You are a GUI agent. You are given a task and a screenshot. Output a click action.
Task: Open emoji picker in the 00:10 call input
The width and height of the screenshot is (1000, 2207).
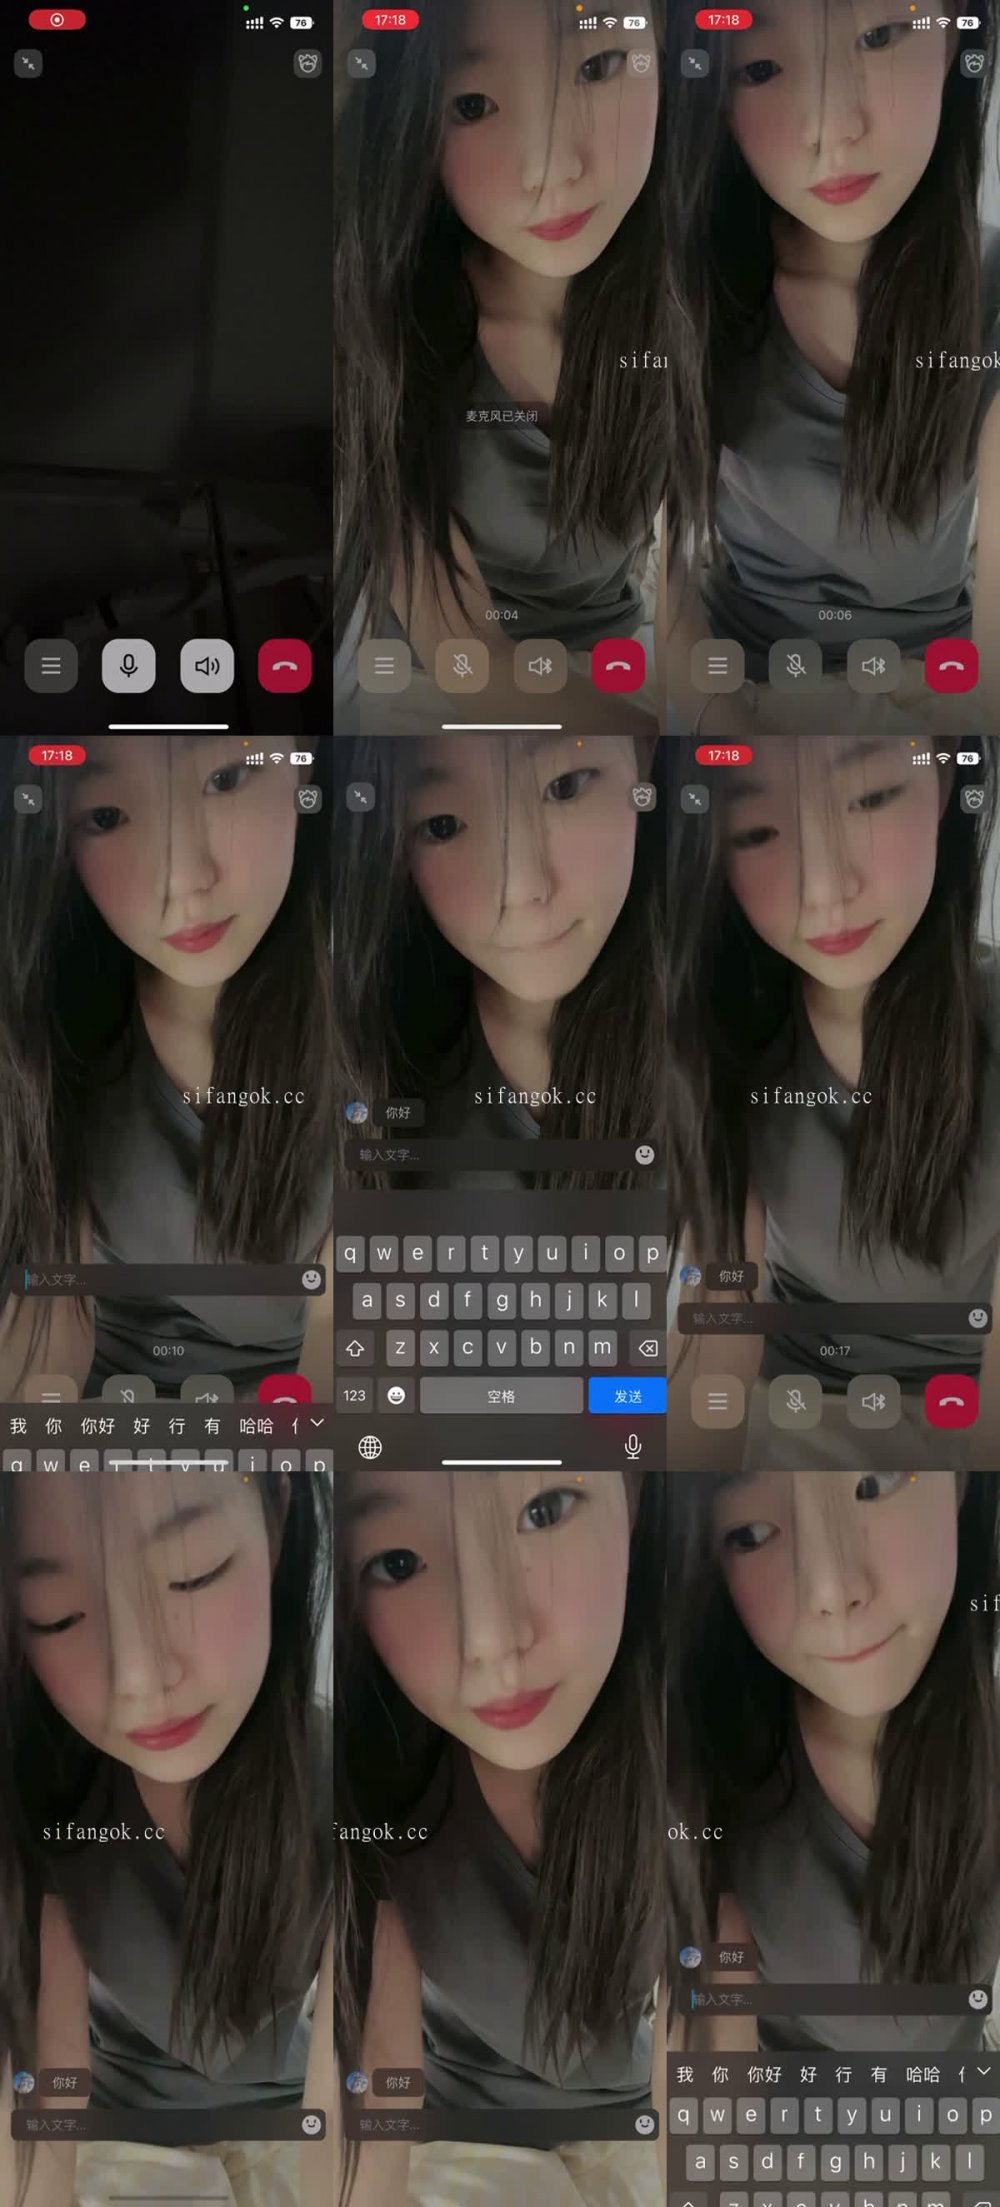click(x=312, y=1279)
